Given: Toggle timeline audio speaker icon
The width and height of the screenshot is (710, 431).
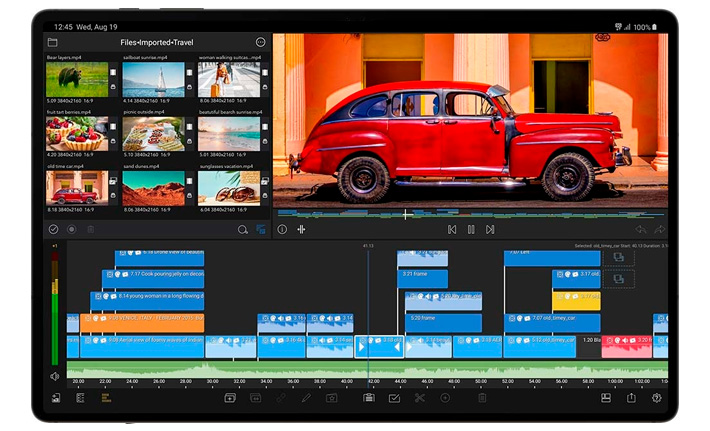Looking at the screenshot, I should pos(55,376).
